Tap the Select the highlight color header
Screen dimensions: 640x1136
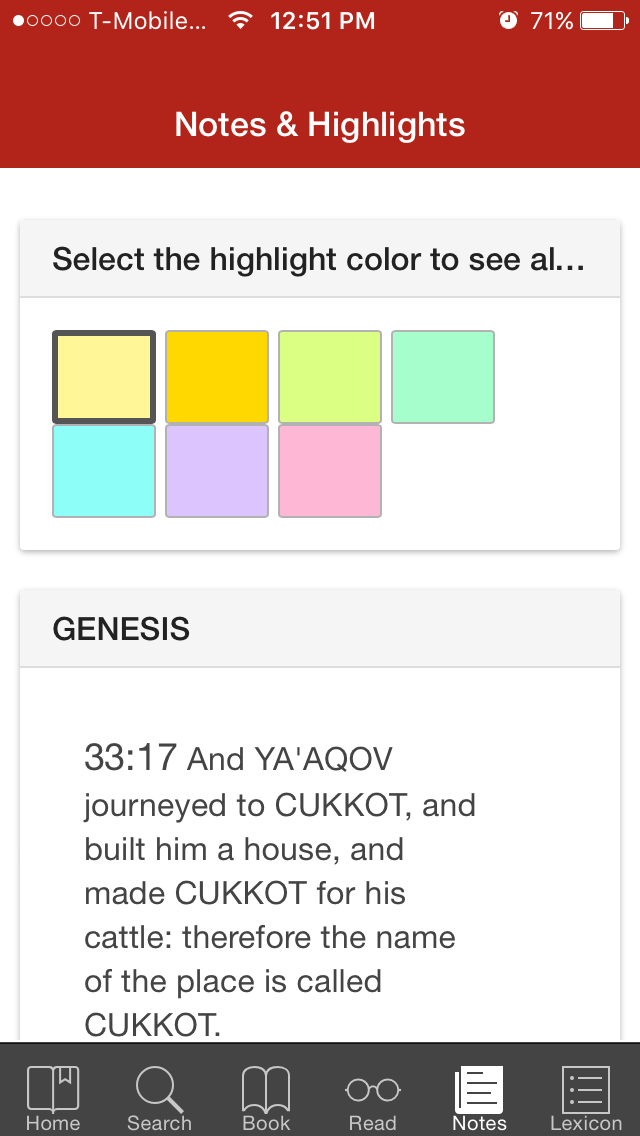tap(320, 259)
